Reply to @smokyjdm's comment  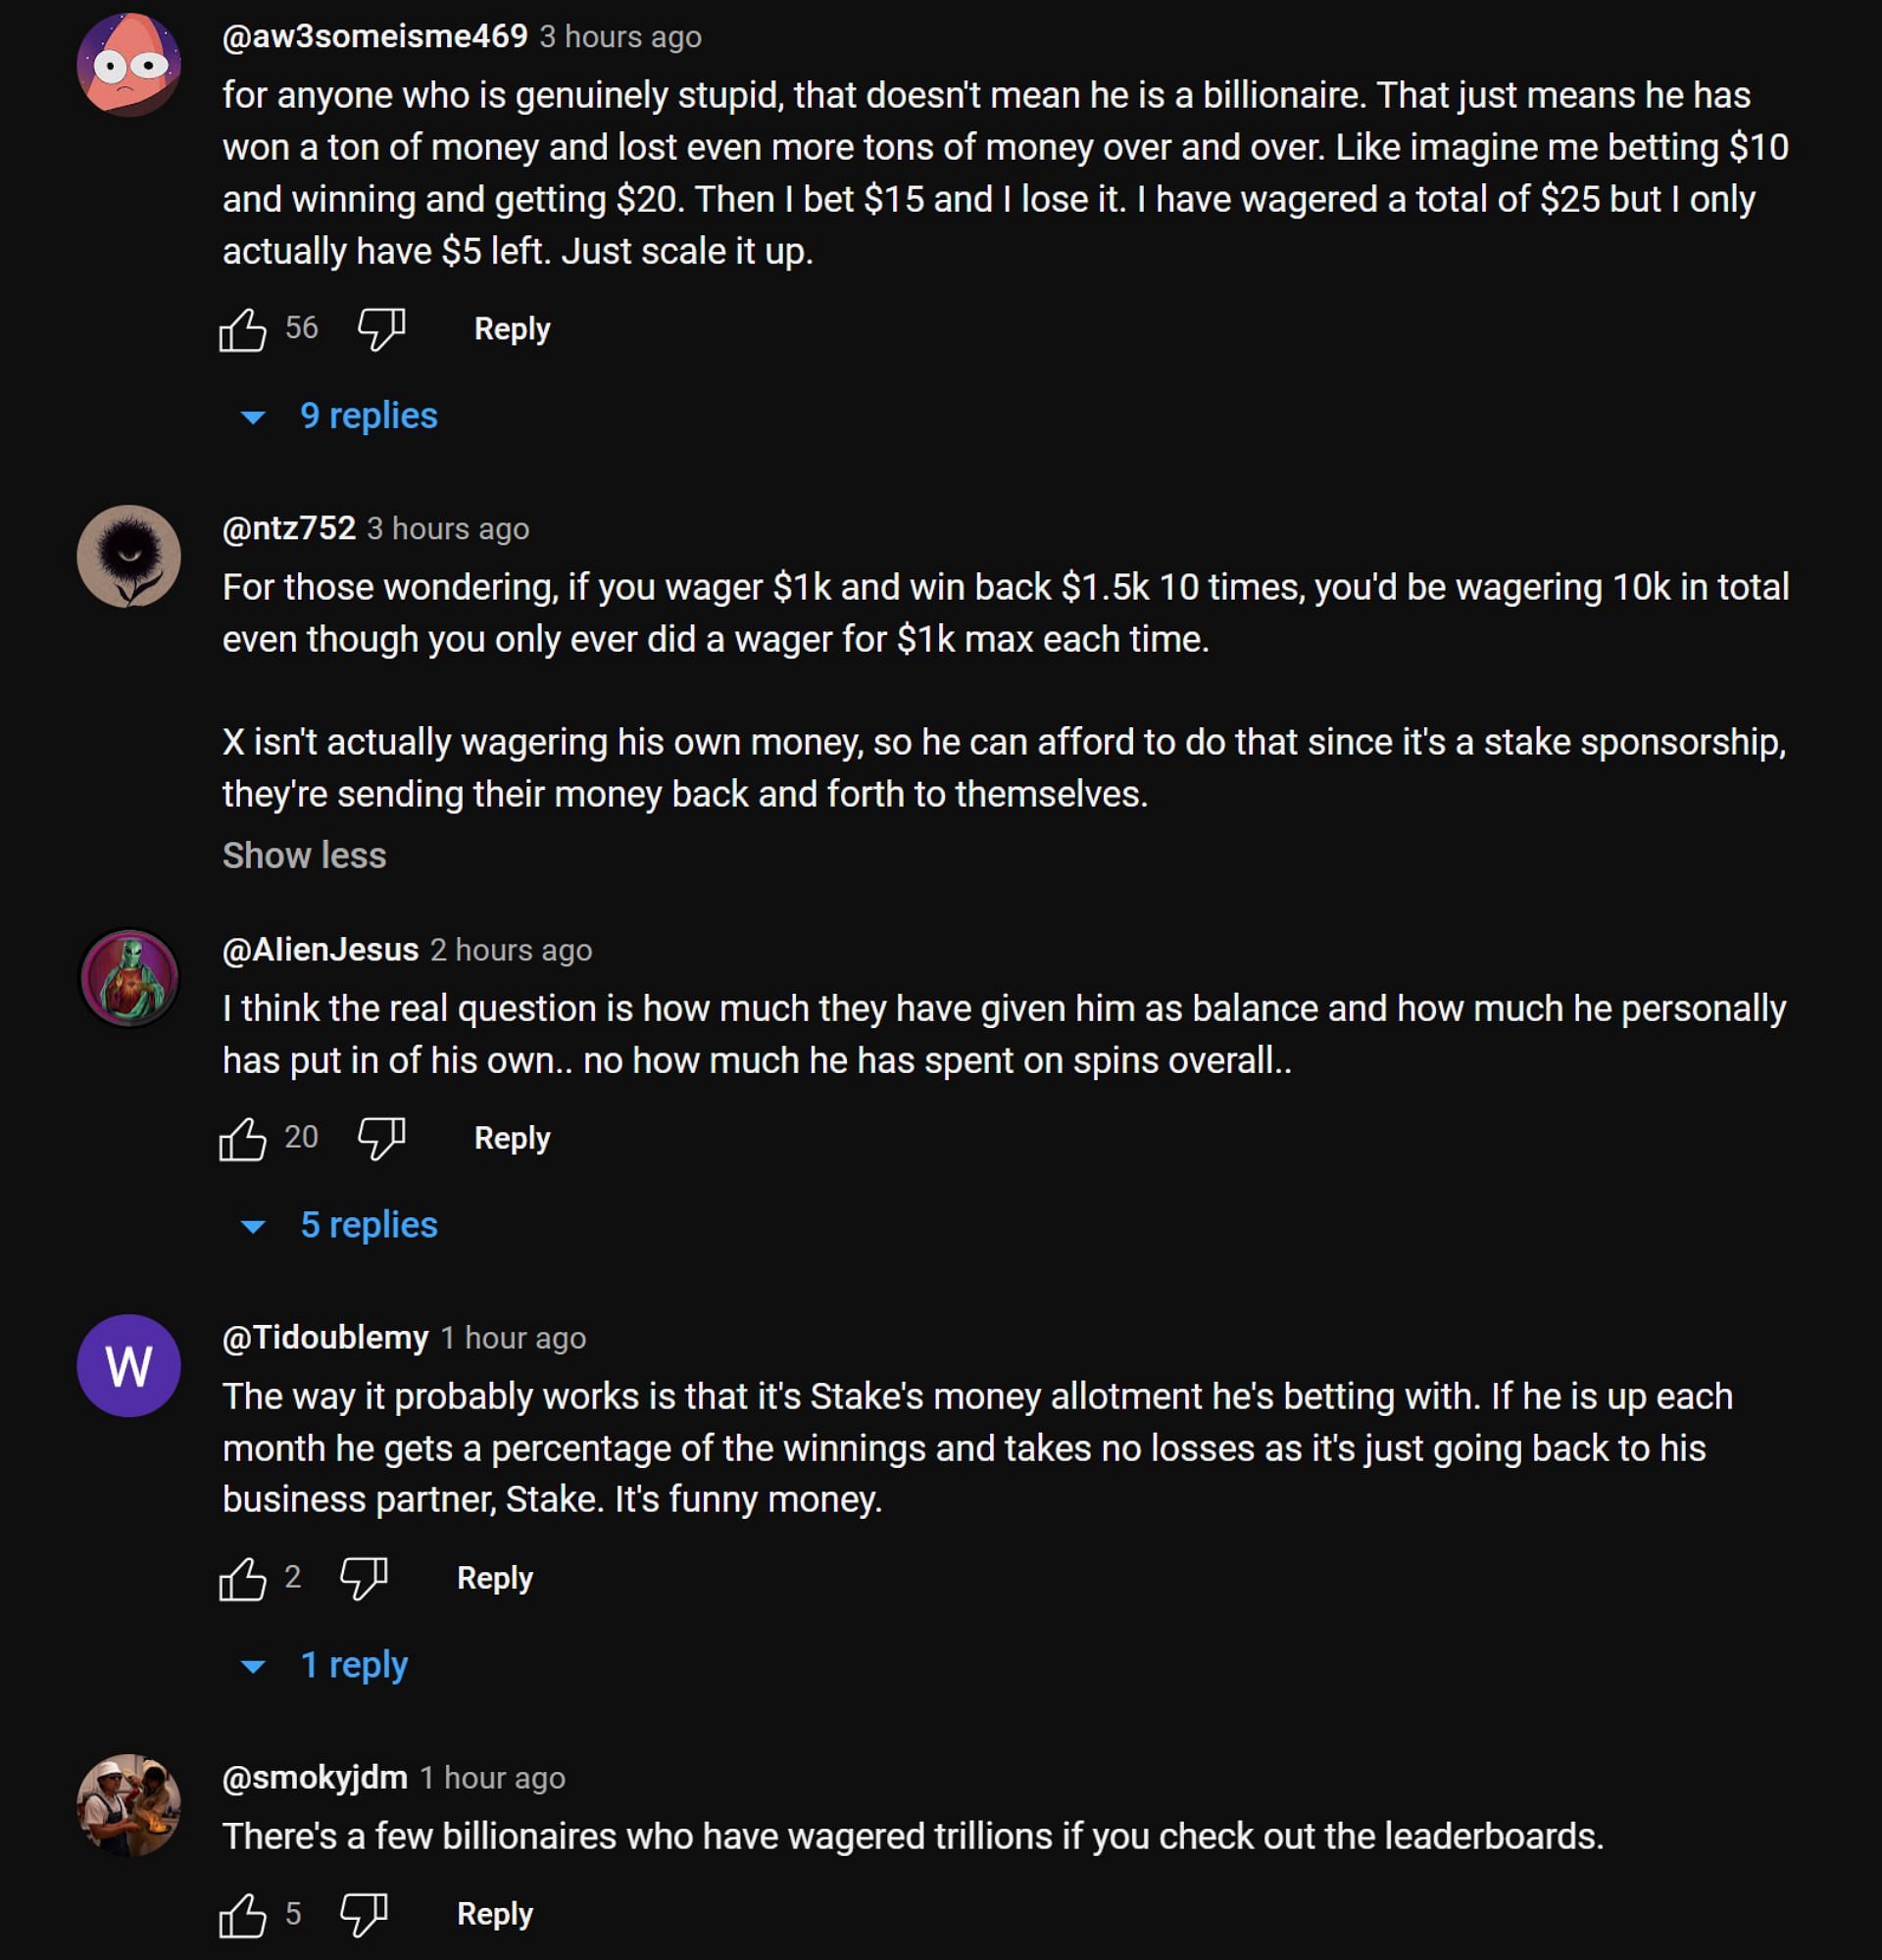pos(494,1914)
